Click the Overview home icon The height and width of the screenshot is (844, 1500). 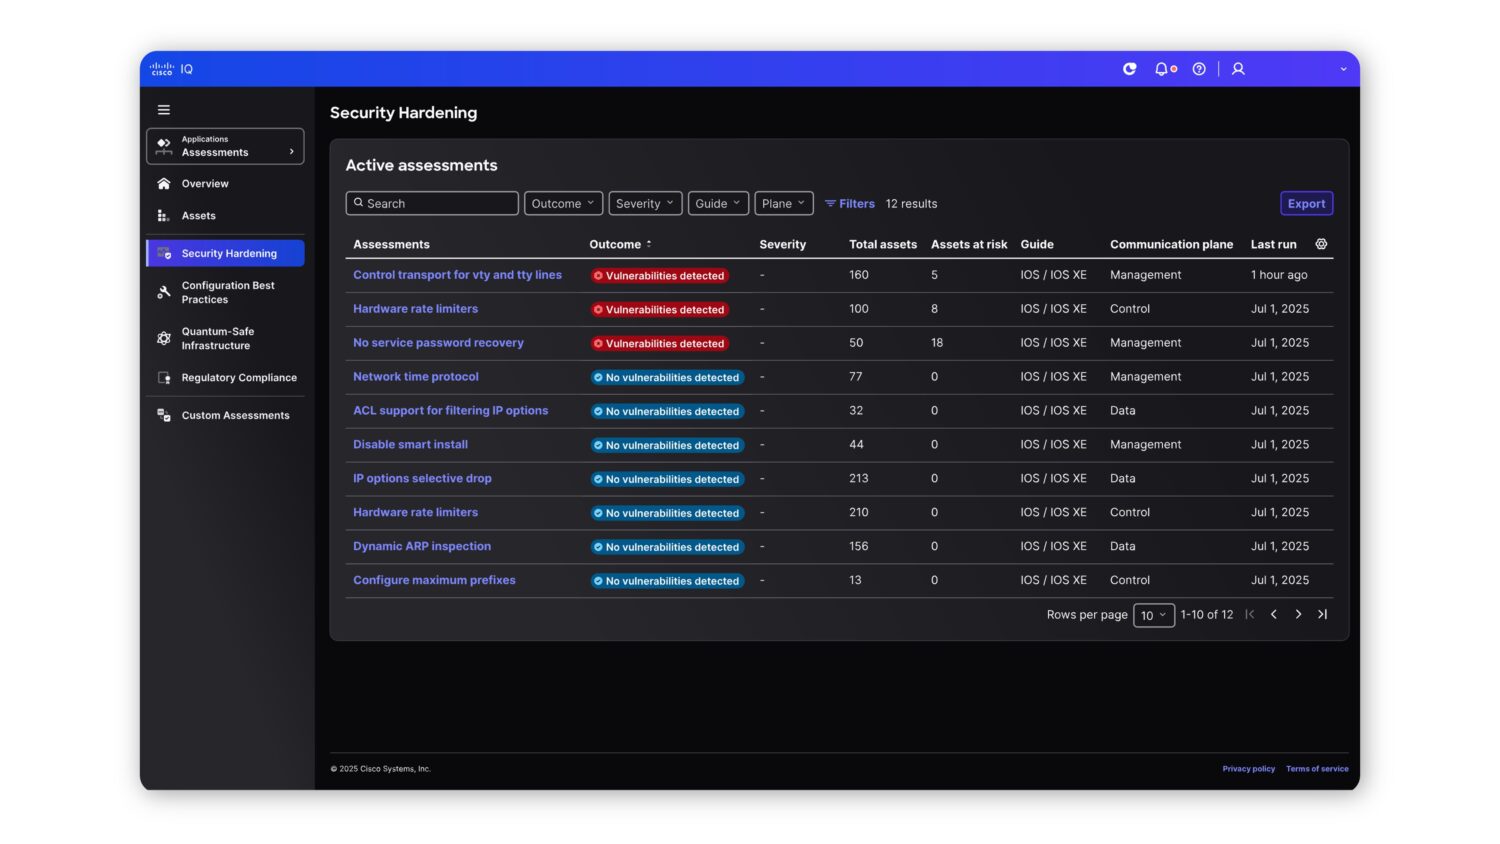[164, 183]
